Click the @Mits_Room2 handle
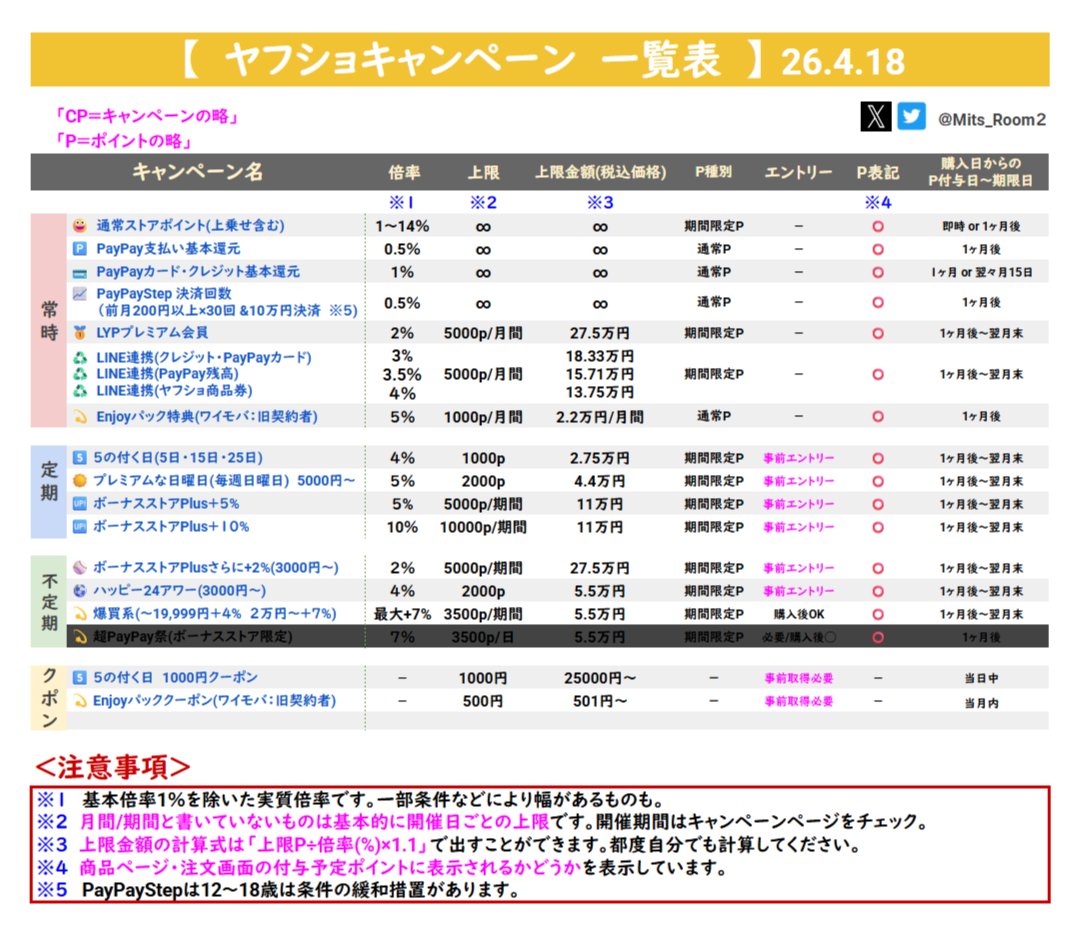 [992, 120]
